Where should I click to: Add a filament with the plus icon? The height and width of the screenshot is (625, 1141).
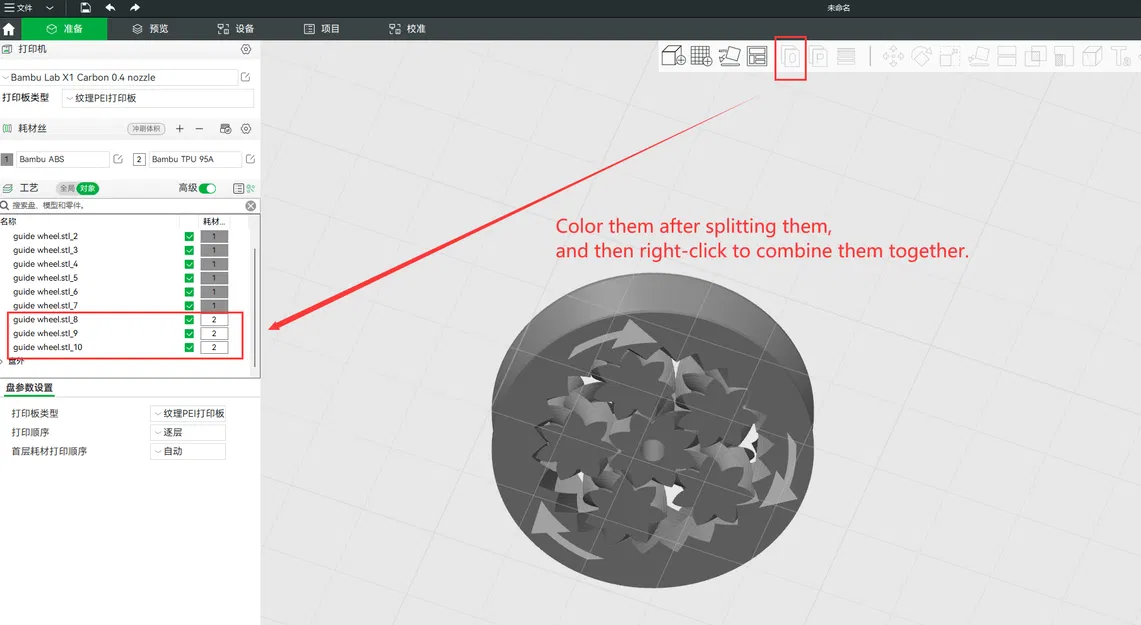tap(180, 129)
